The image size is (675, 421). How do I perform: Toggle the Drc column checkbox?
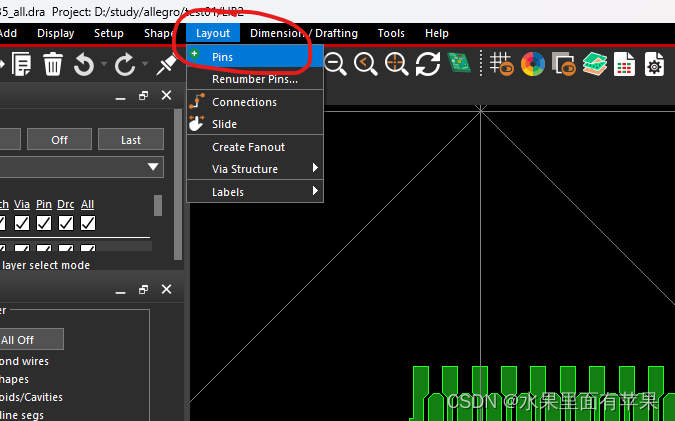point(66,223)
